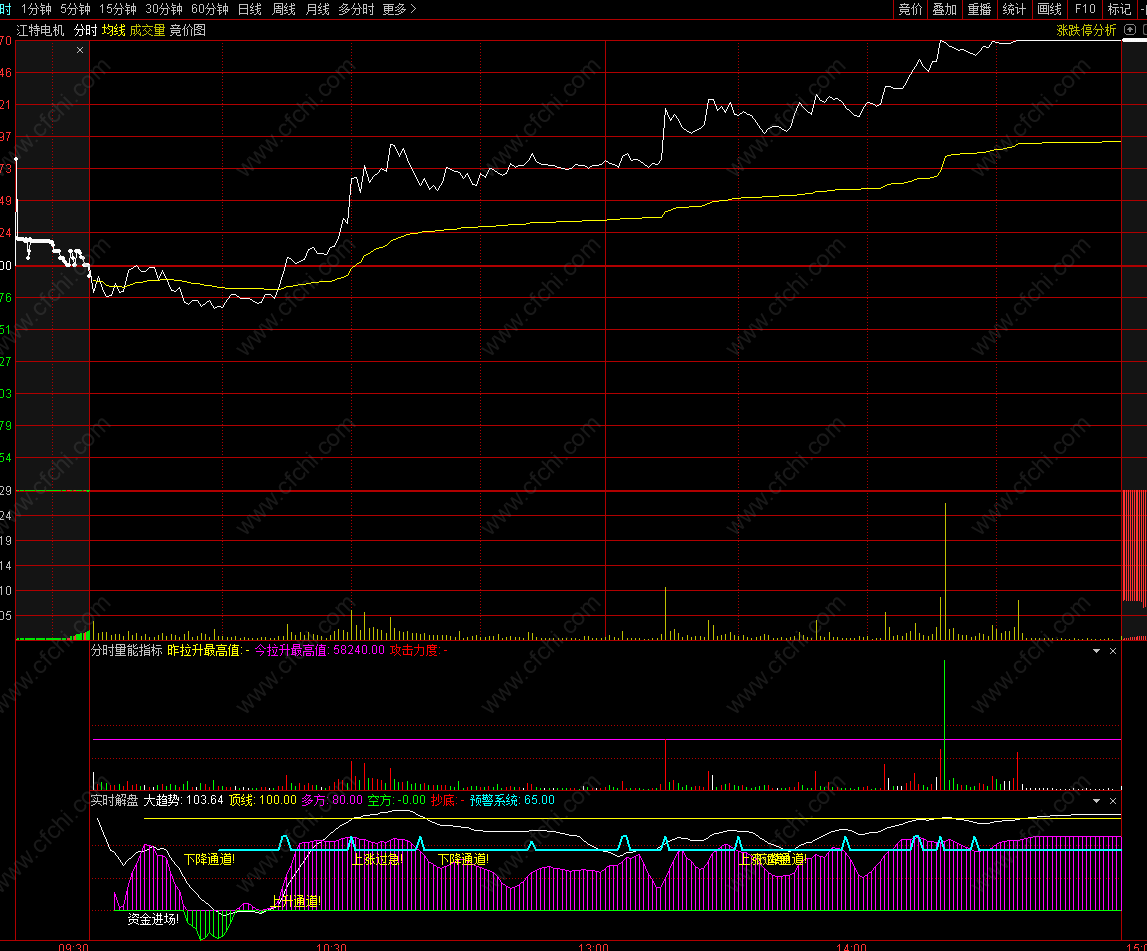Image resolution: width=1147 pixels, height=951 pixels.
Task: Open the 多分时 multi-day view
Action: coord(356,9)
